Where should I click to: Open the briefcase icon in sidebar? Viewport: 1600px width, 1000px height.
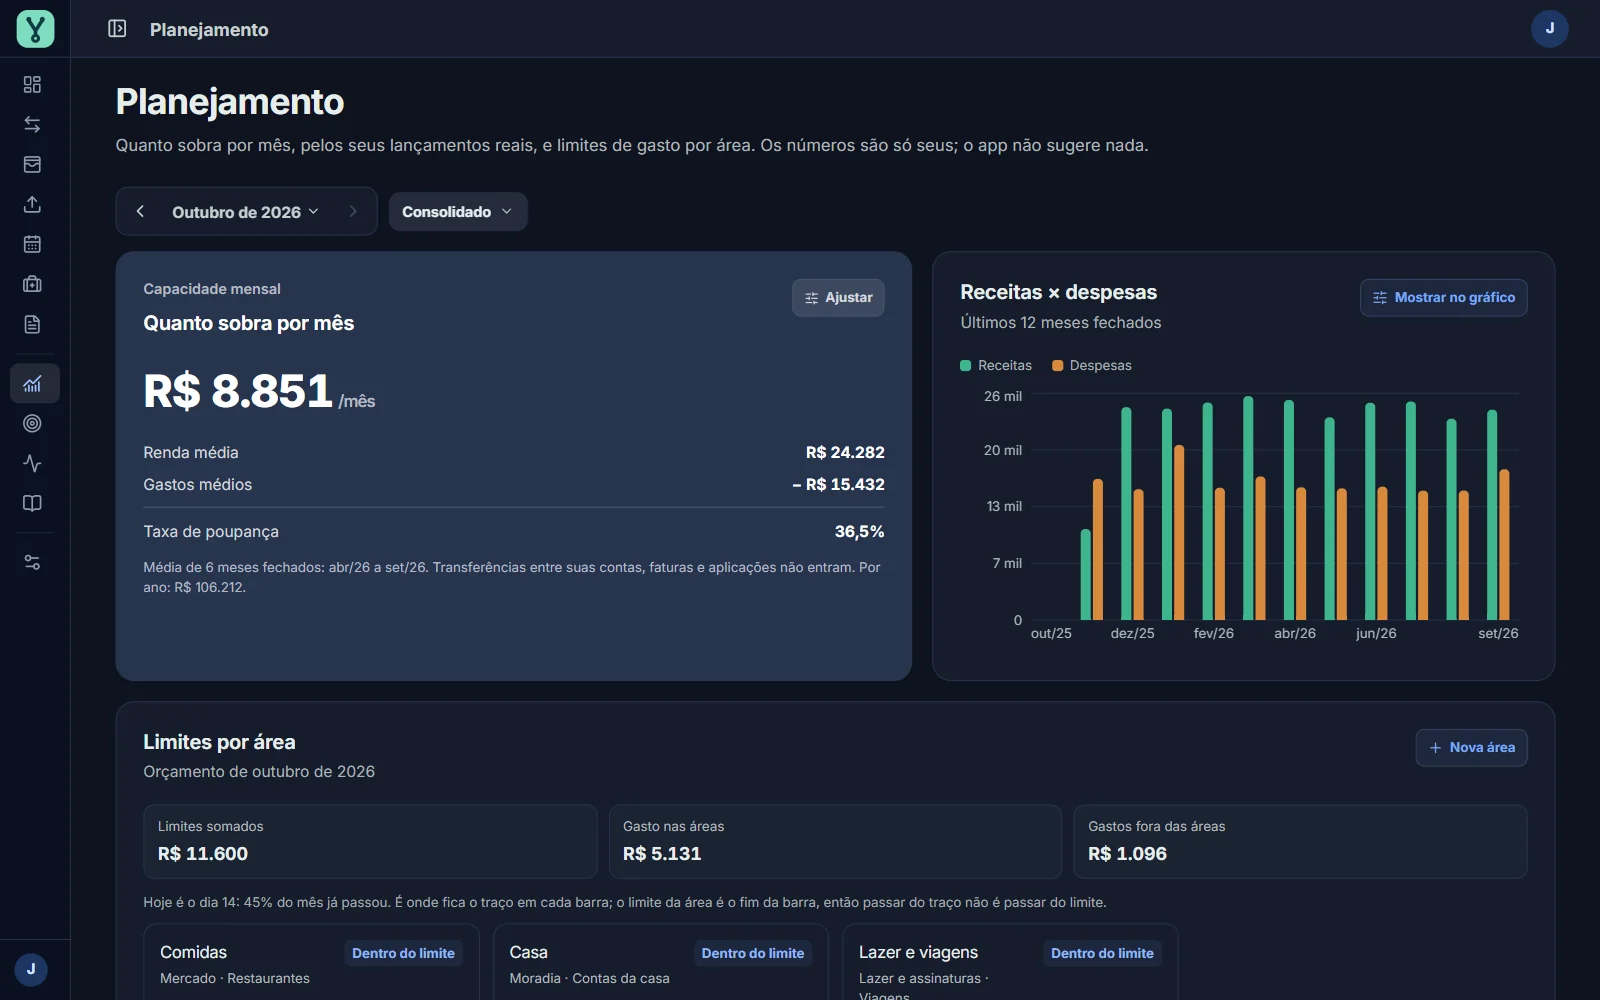32,284
